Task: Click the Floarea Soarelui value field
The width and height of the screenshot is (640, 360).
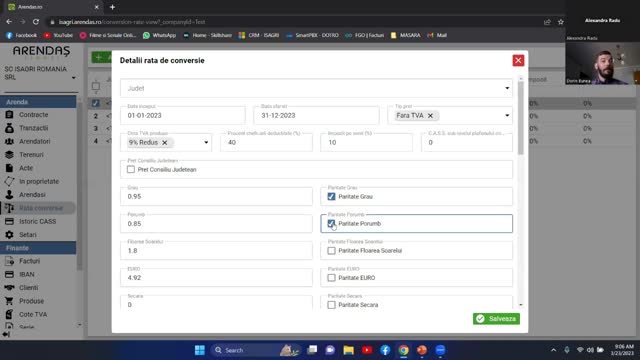Action: click(x=216, y=251)
